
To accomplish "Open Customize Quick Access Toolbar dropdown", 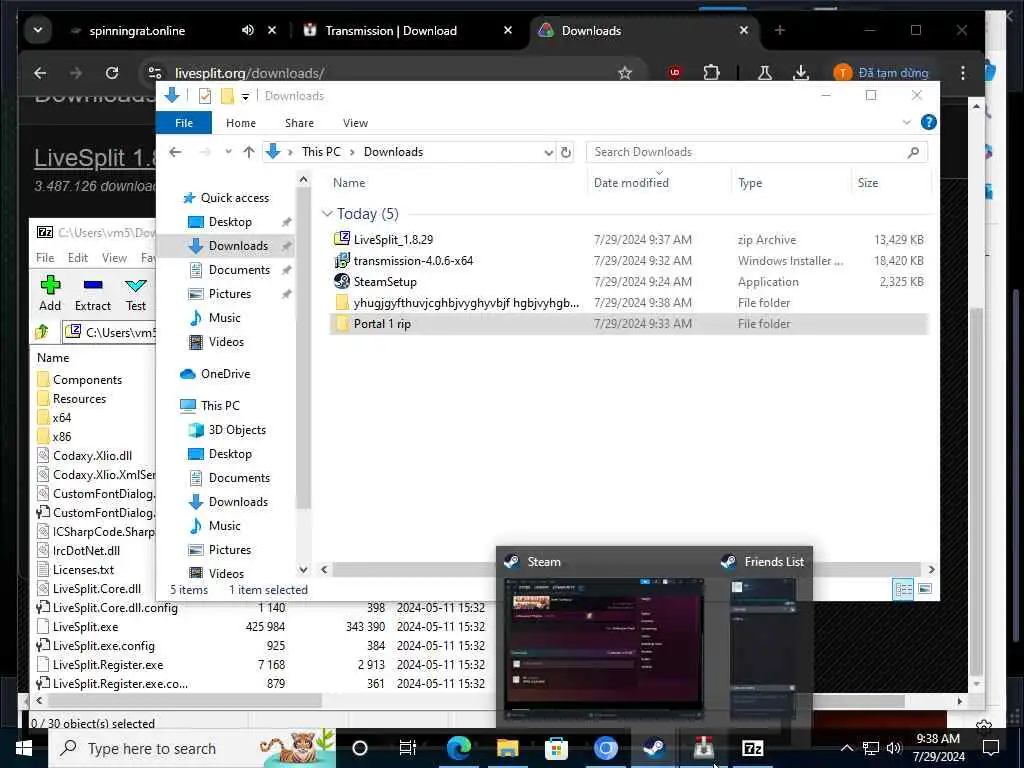I will [246, 97].
